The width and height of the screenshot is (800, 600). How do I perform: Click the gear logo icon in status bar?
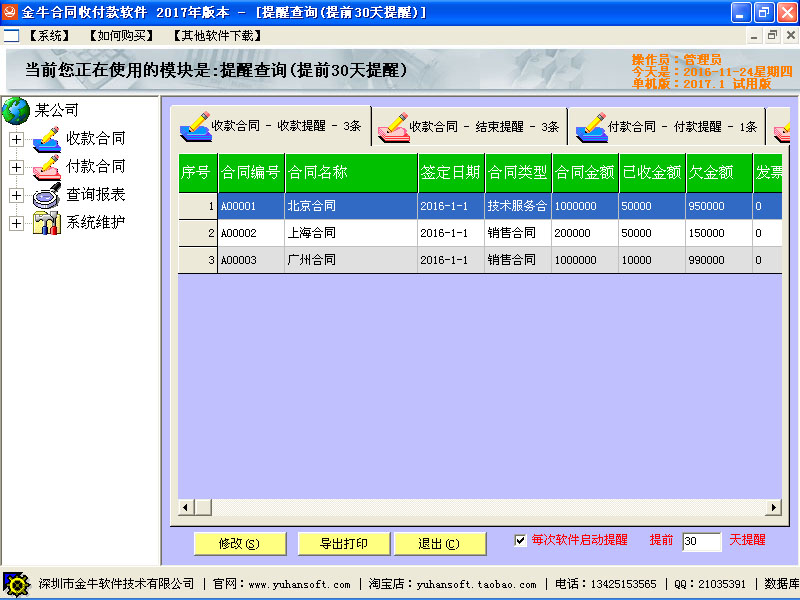tap(16, 584)
